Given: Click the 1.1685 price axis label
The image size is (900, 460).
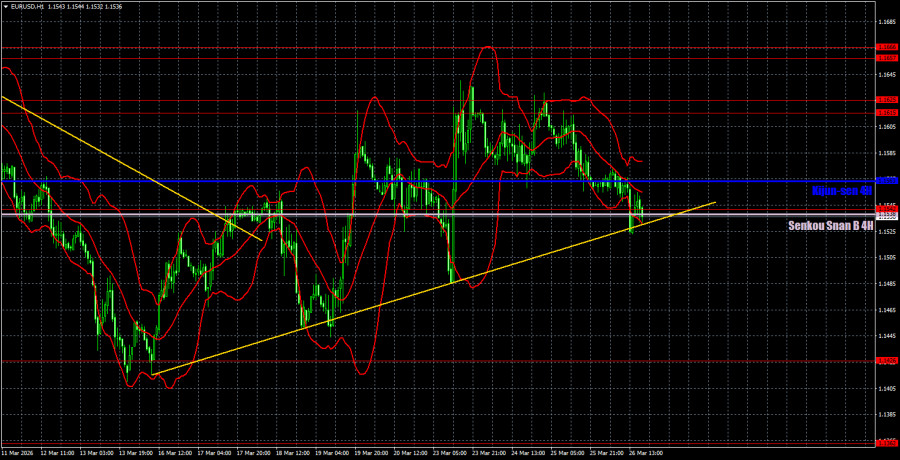Looking at the screenshot, I should 885,22.
